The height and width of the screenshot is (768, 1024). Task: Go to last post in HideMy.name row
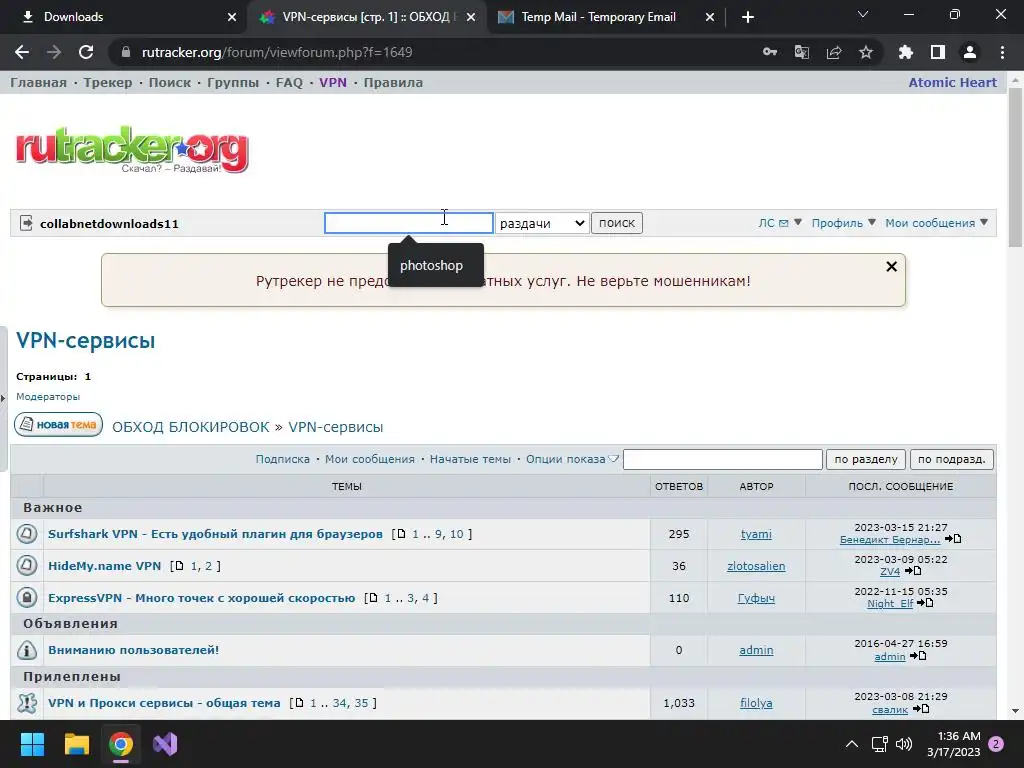(x=913, y=571)
